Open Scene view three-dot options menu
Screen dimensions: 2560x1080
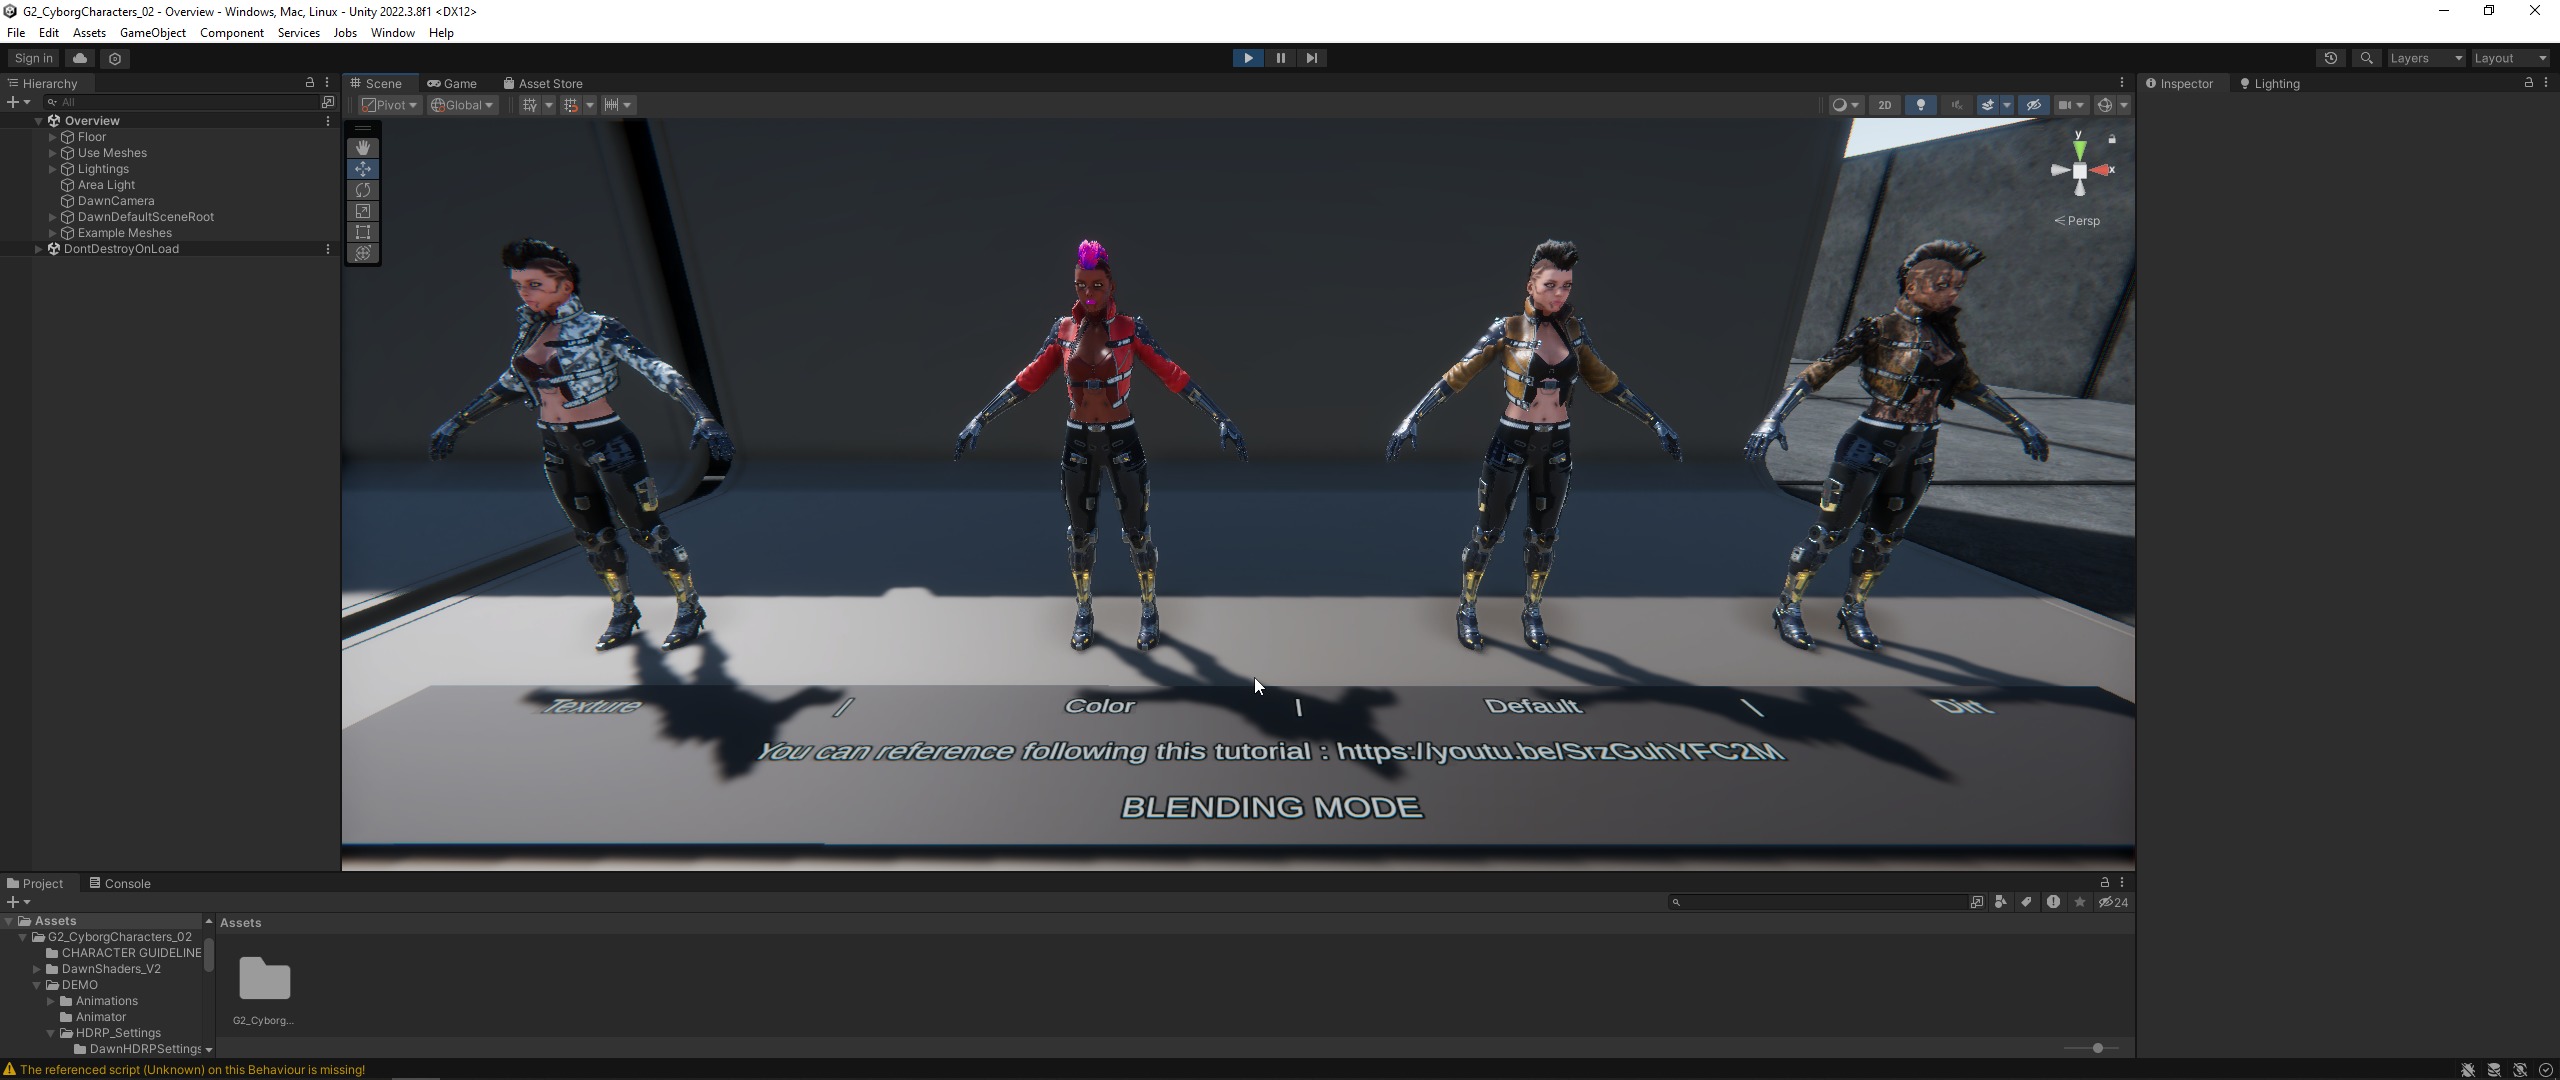click(x=2122, y=83)
